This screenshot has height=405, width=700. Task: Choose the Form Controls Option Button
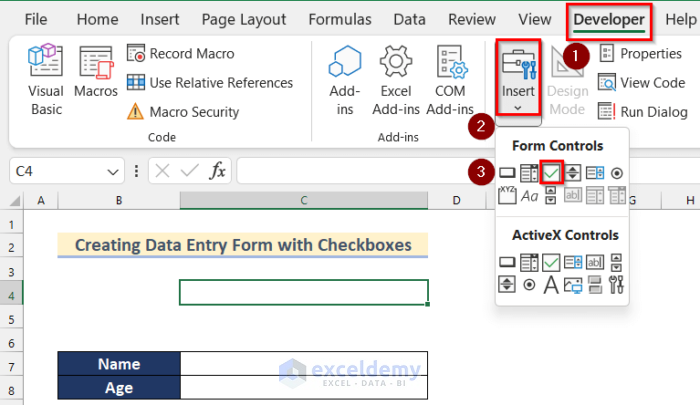pos(617,173)
